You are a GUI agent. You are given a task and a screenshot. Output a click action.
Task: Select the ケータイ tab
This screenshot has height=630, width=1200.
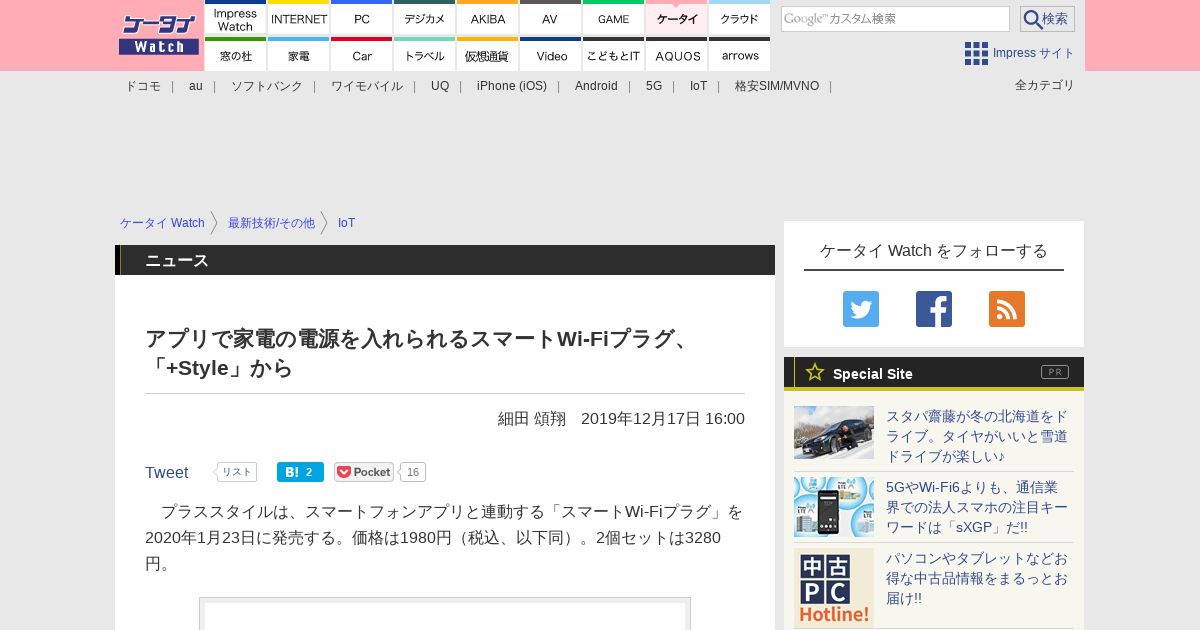677,19
